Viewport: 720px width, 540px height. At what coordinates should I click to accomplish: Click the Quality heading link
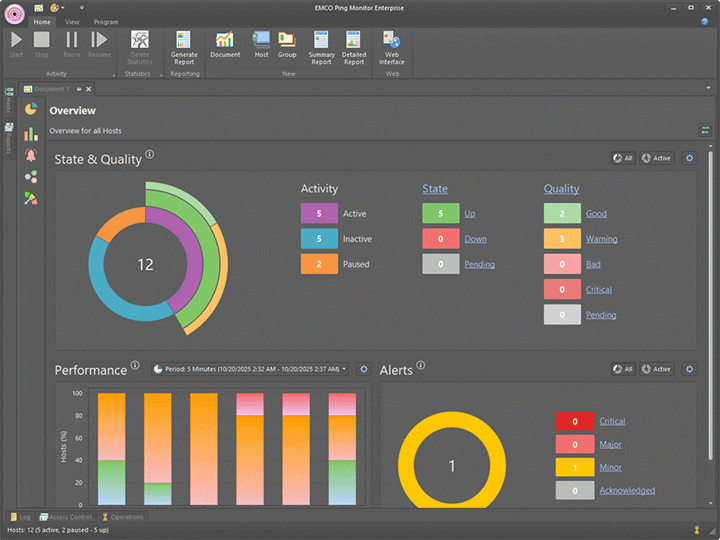click(x=561, y=189)
